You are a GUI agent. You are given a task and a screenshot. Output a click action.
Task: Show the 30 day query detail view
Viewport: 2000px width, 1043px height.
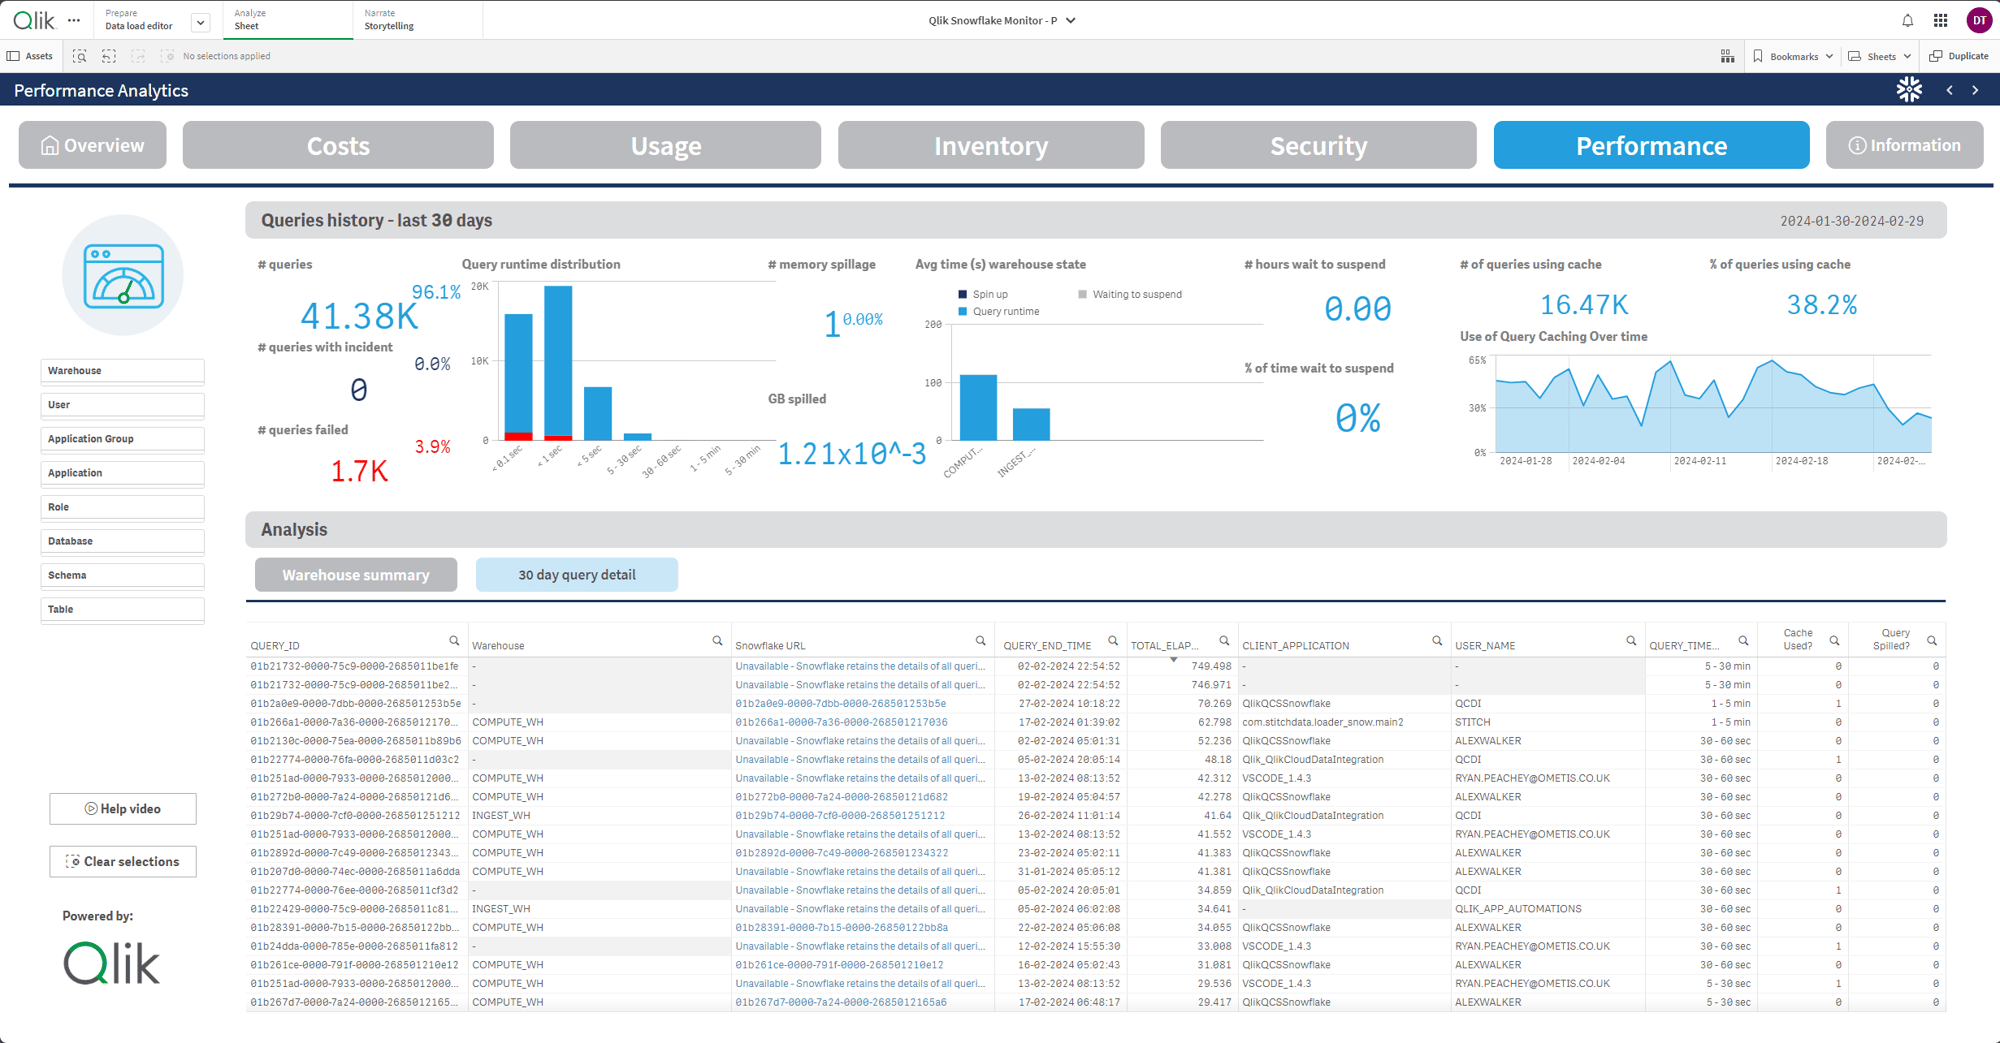click(x=577, y=575)
